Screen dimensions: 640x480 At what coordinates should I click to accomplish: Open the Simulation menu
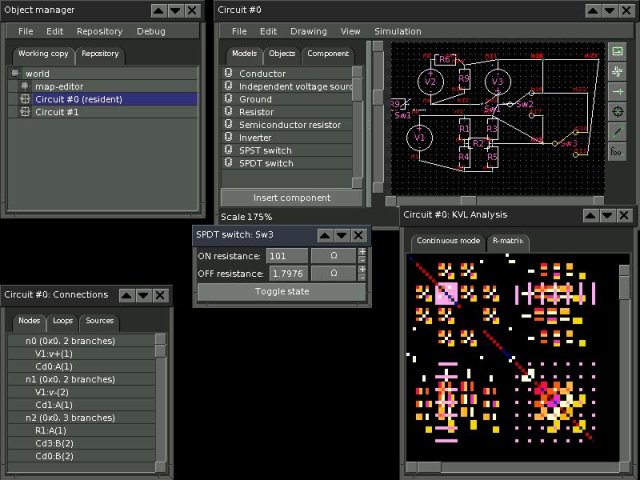click(398, 31)
